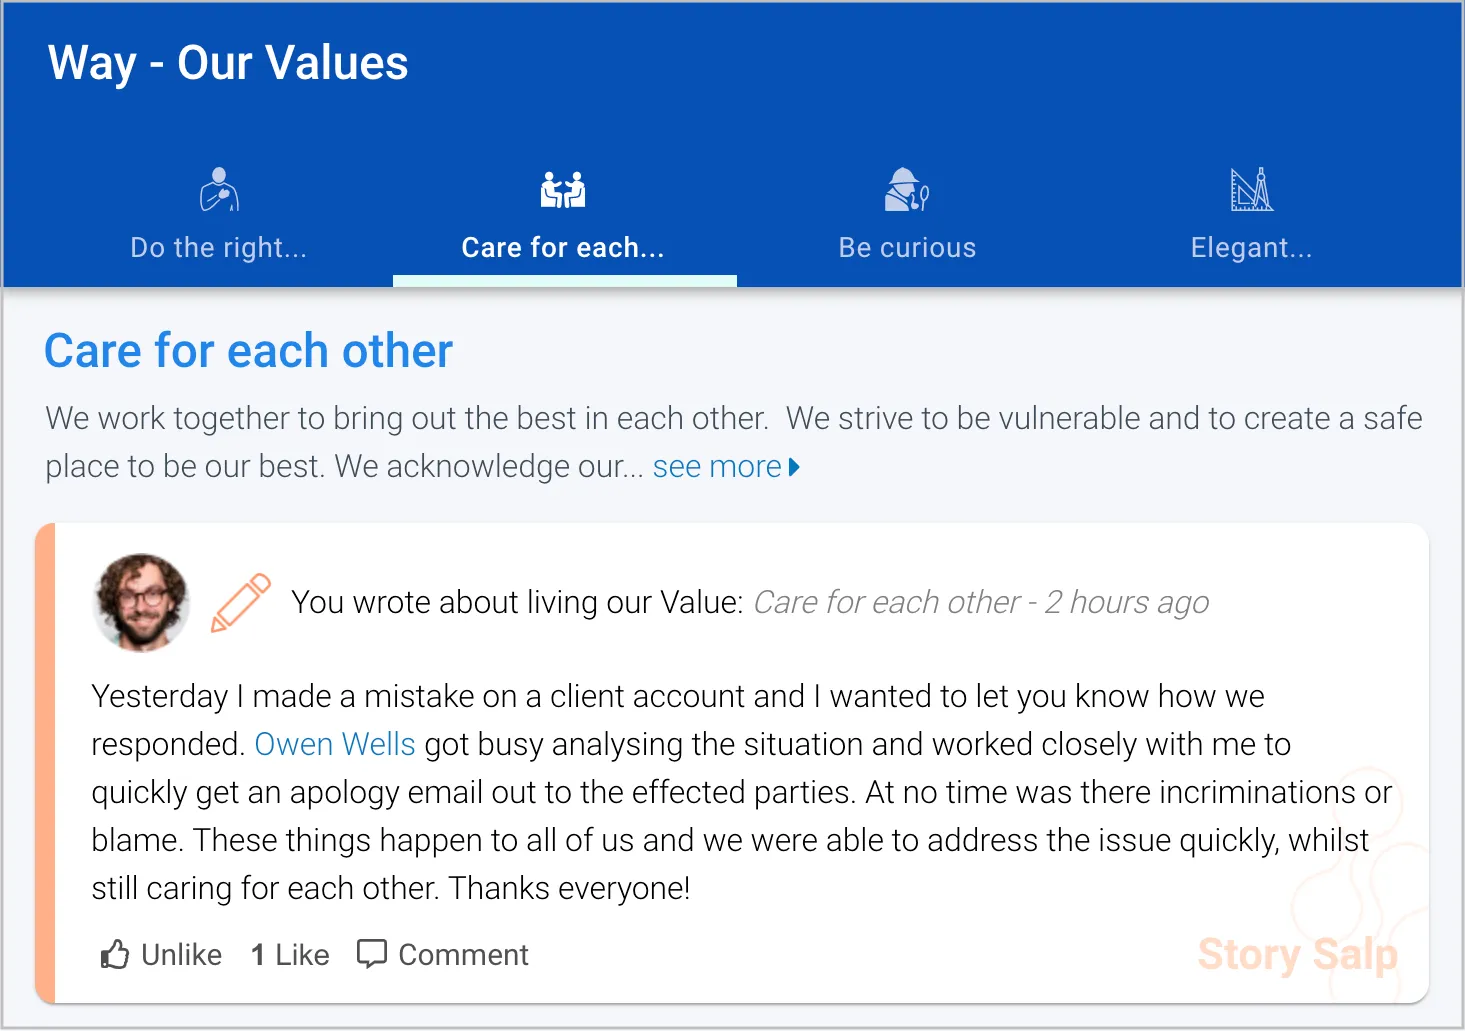Click the speech bubble Comment icon
1465x1031 pixels.
[x=372, y=954]
